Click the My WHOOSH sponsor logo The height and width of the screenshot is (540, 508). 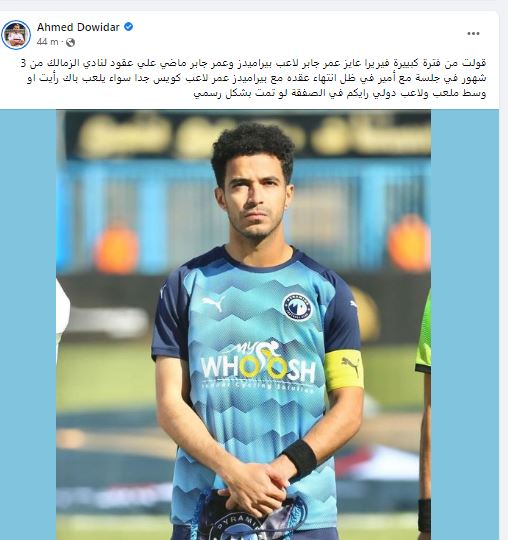click(x=258, y=366)
